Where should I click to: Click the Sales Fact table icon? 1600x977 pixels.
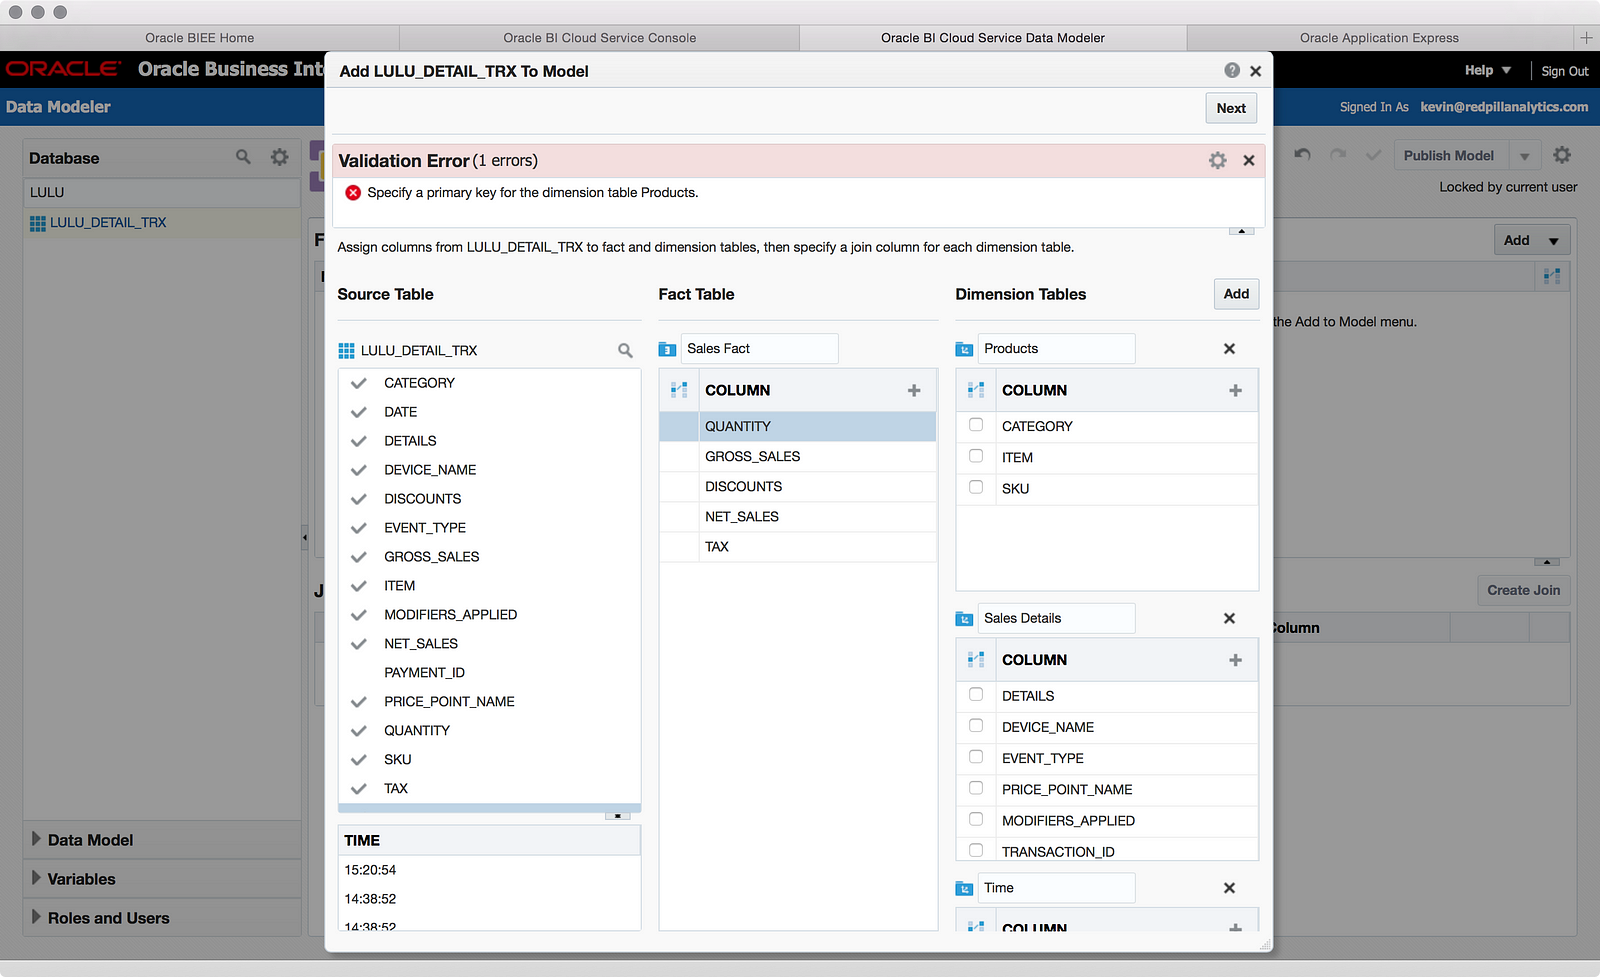coord(668,349)
